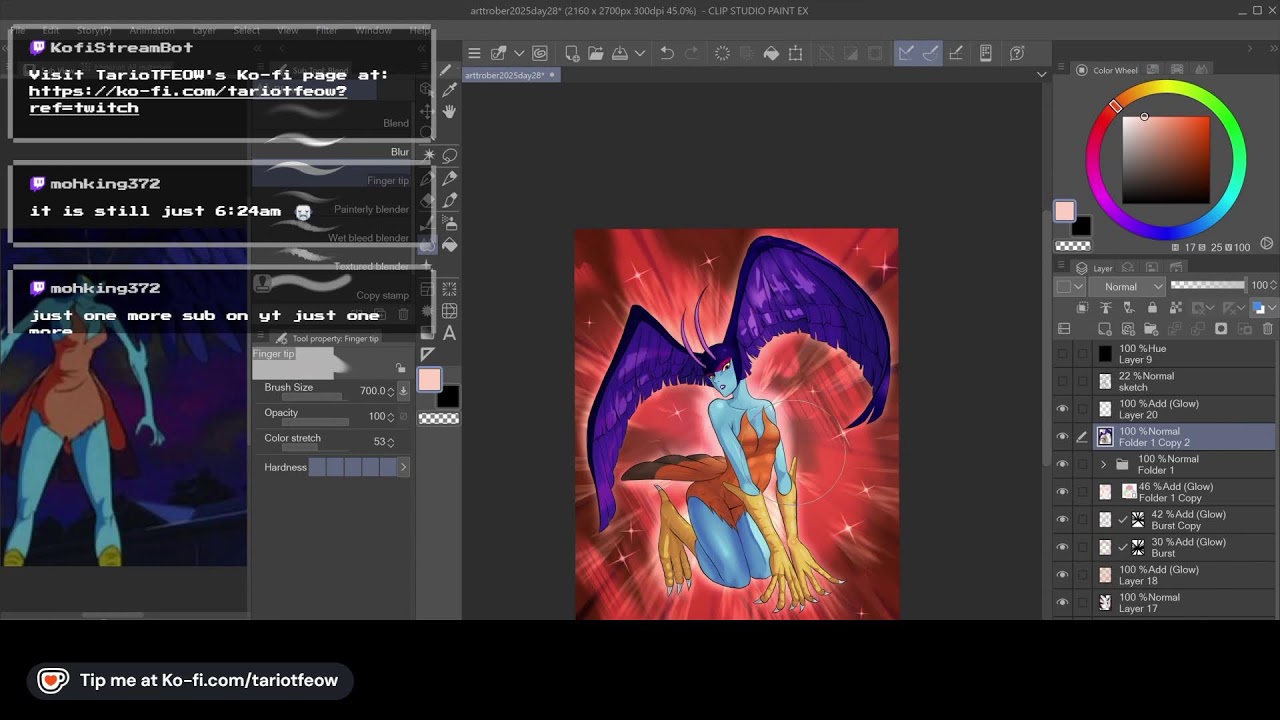1280x720 pixels.
Task: Create a new canvas from command bar
Action: [x=572, y=53]
